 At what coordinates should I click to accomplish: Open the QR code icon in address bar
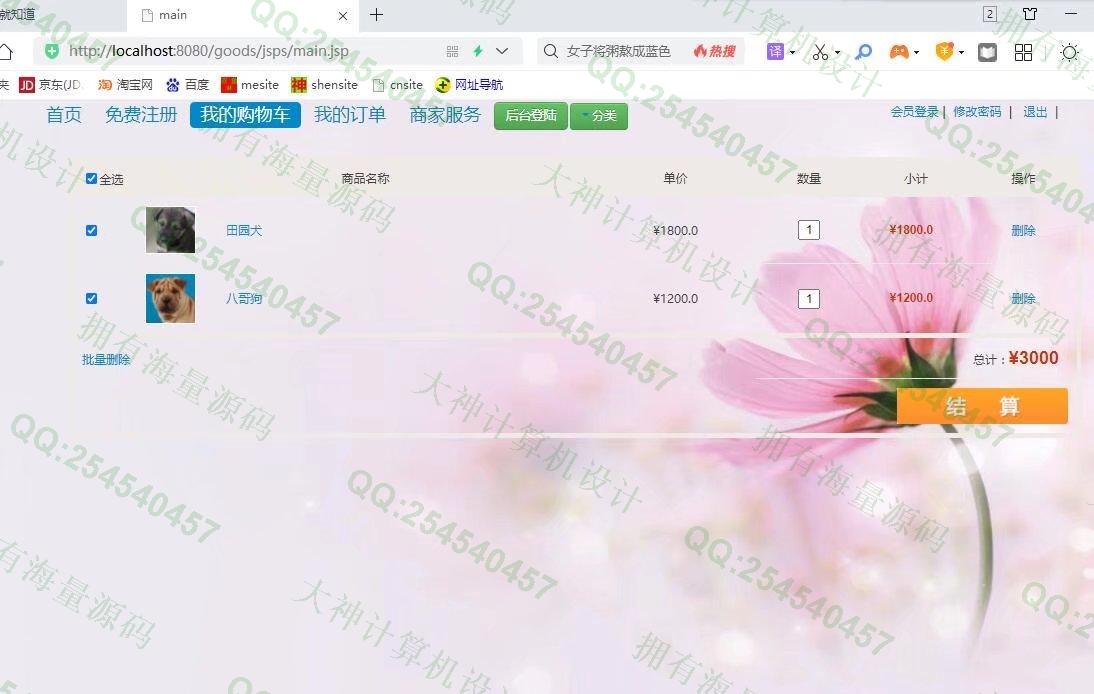click(452, 51)
